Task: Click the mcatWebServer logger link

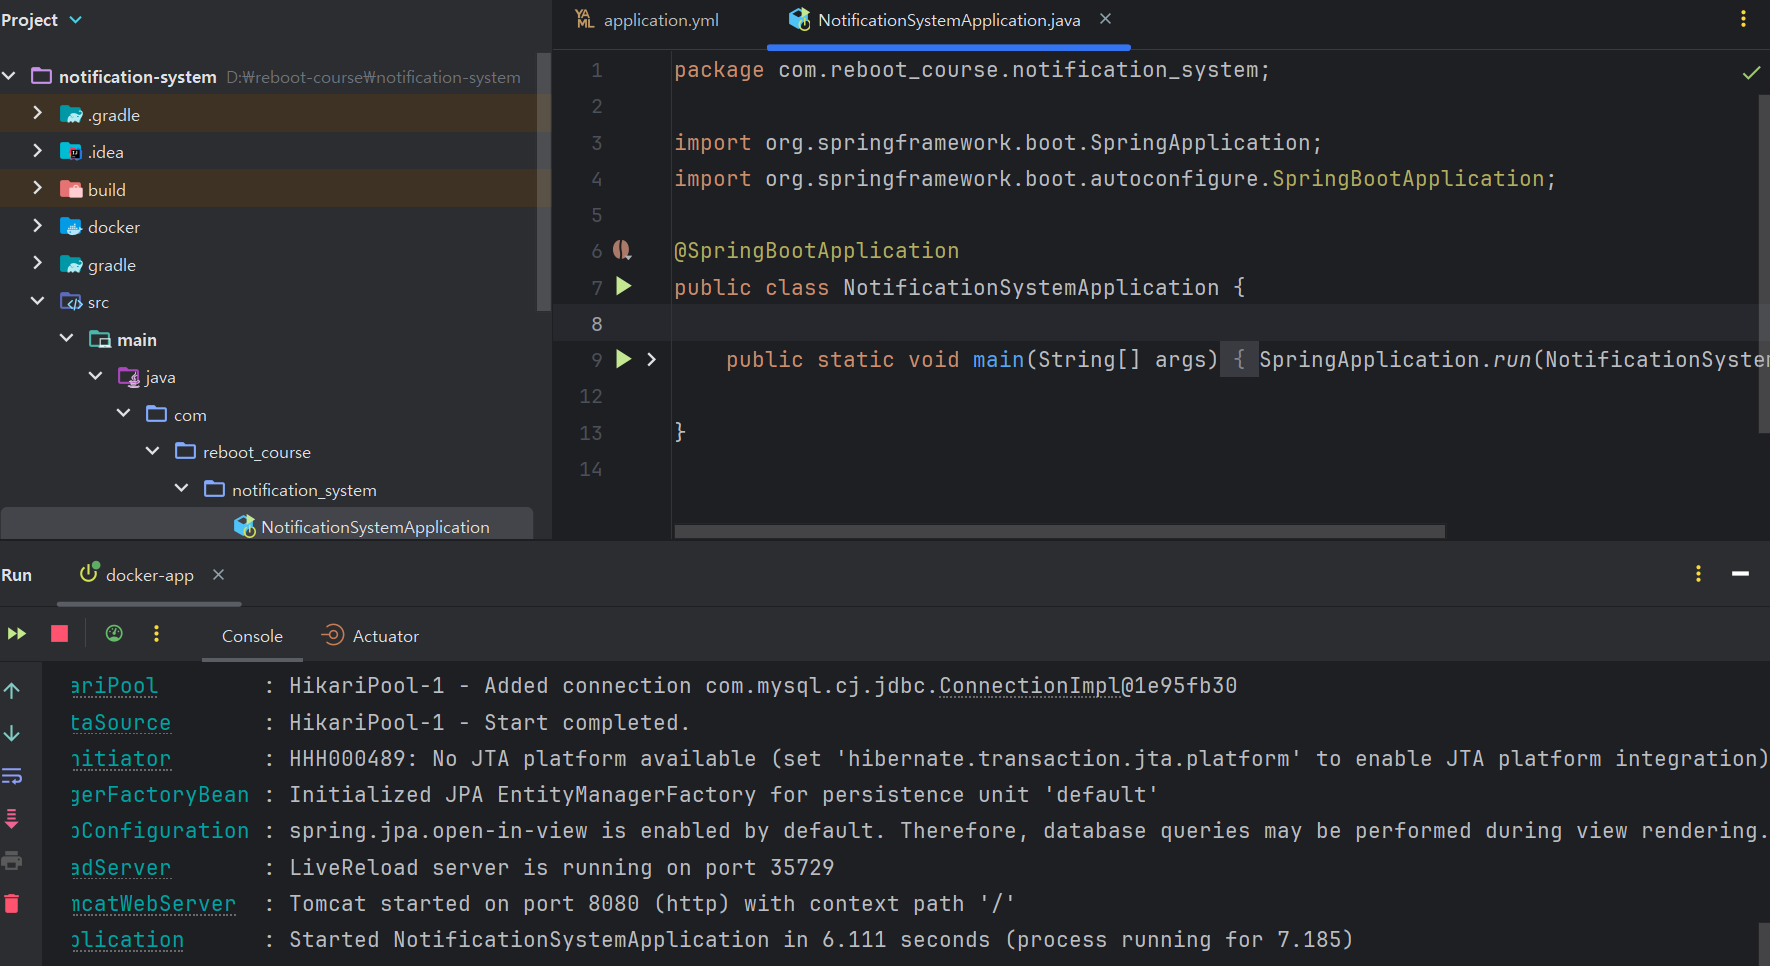Action: click(x=153, y=904)
